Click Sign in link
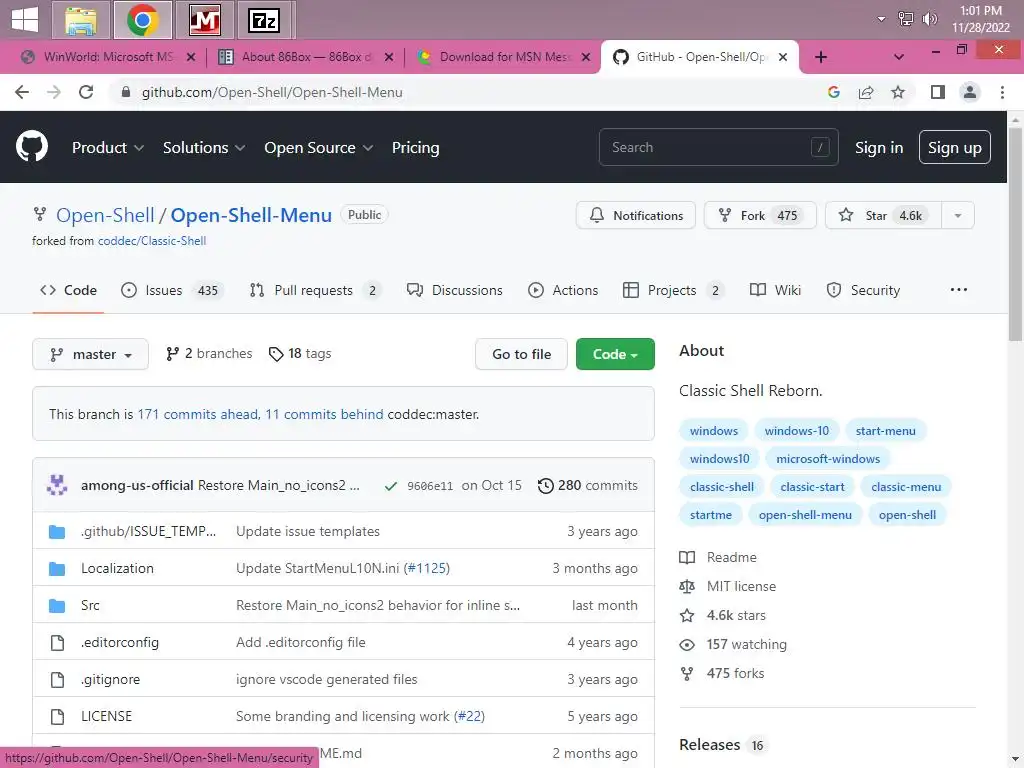 tap(879, 148)
